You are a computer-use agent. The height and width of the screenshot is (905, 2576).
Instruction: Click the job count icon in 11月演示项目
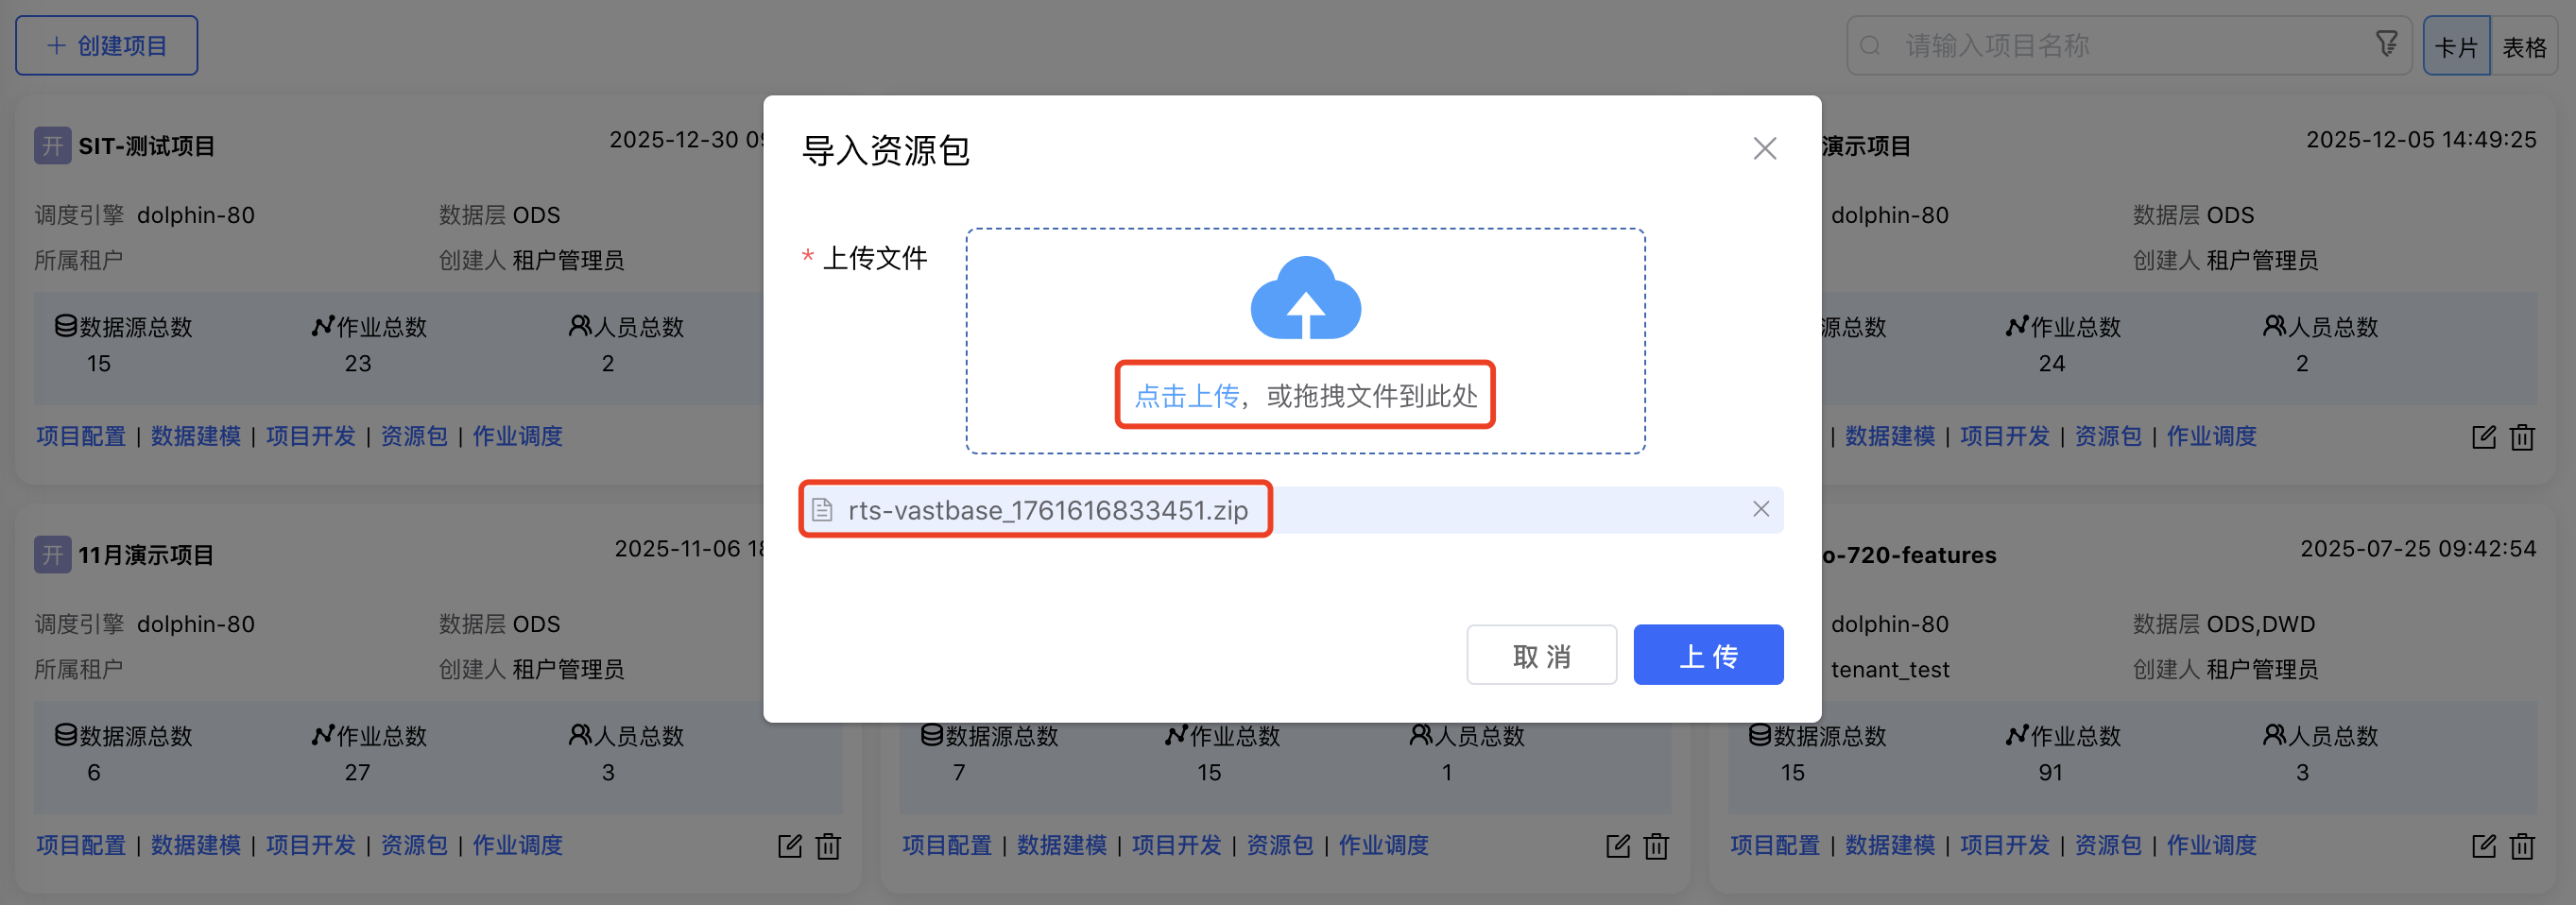(x=322, y=735)
